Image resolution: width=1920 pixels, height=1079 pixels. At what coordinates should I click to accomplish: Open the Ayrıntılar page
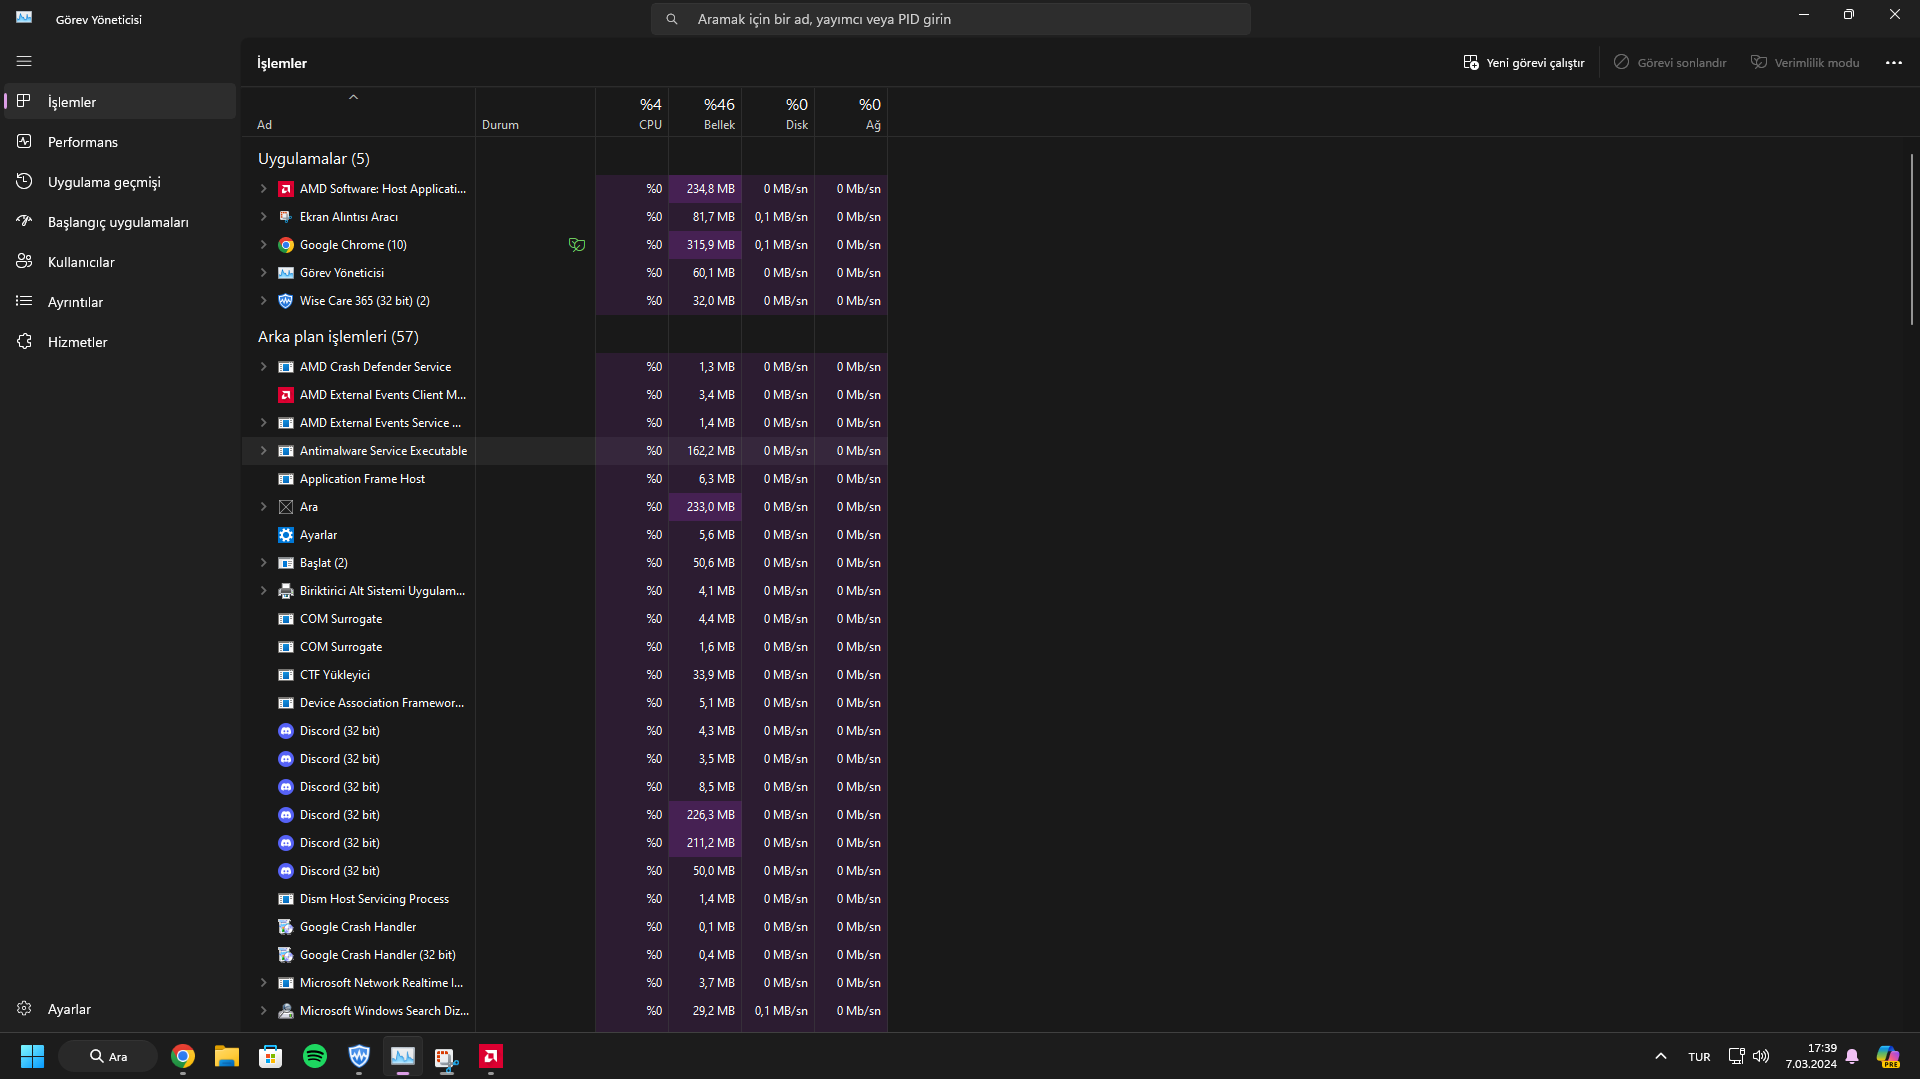[x=120, y=302]
